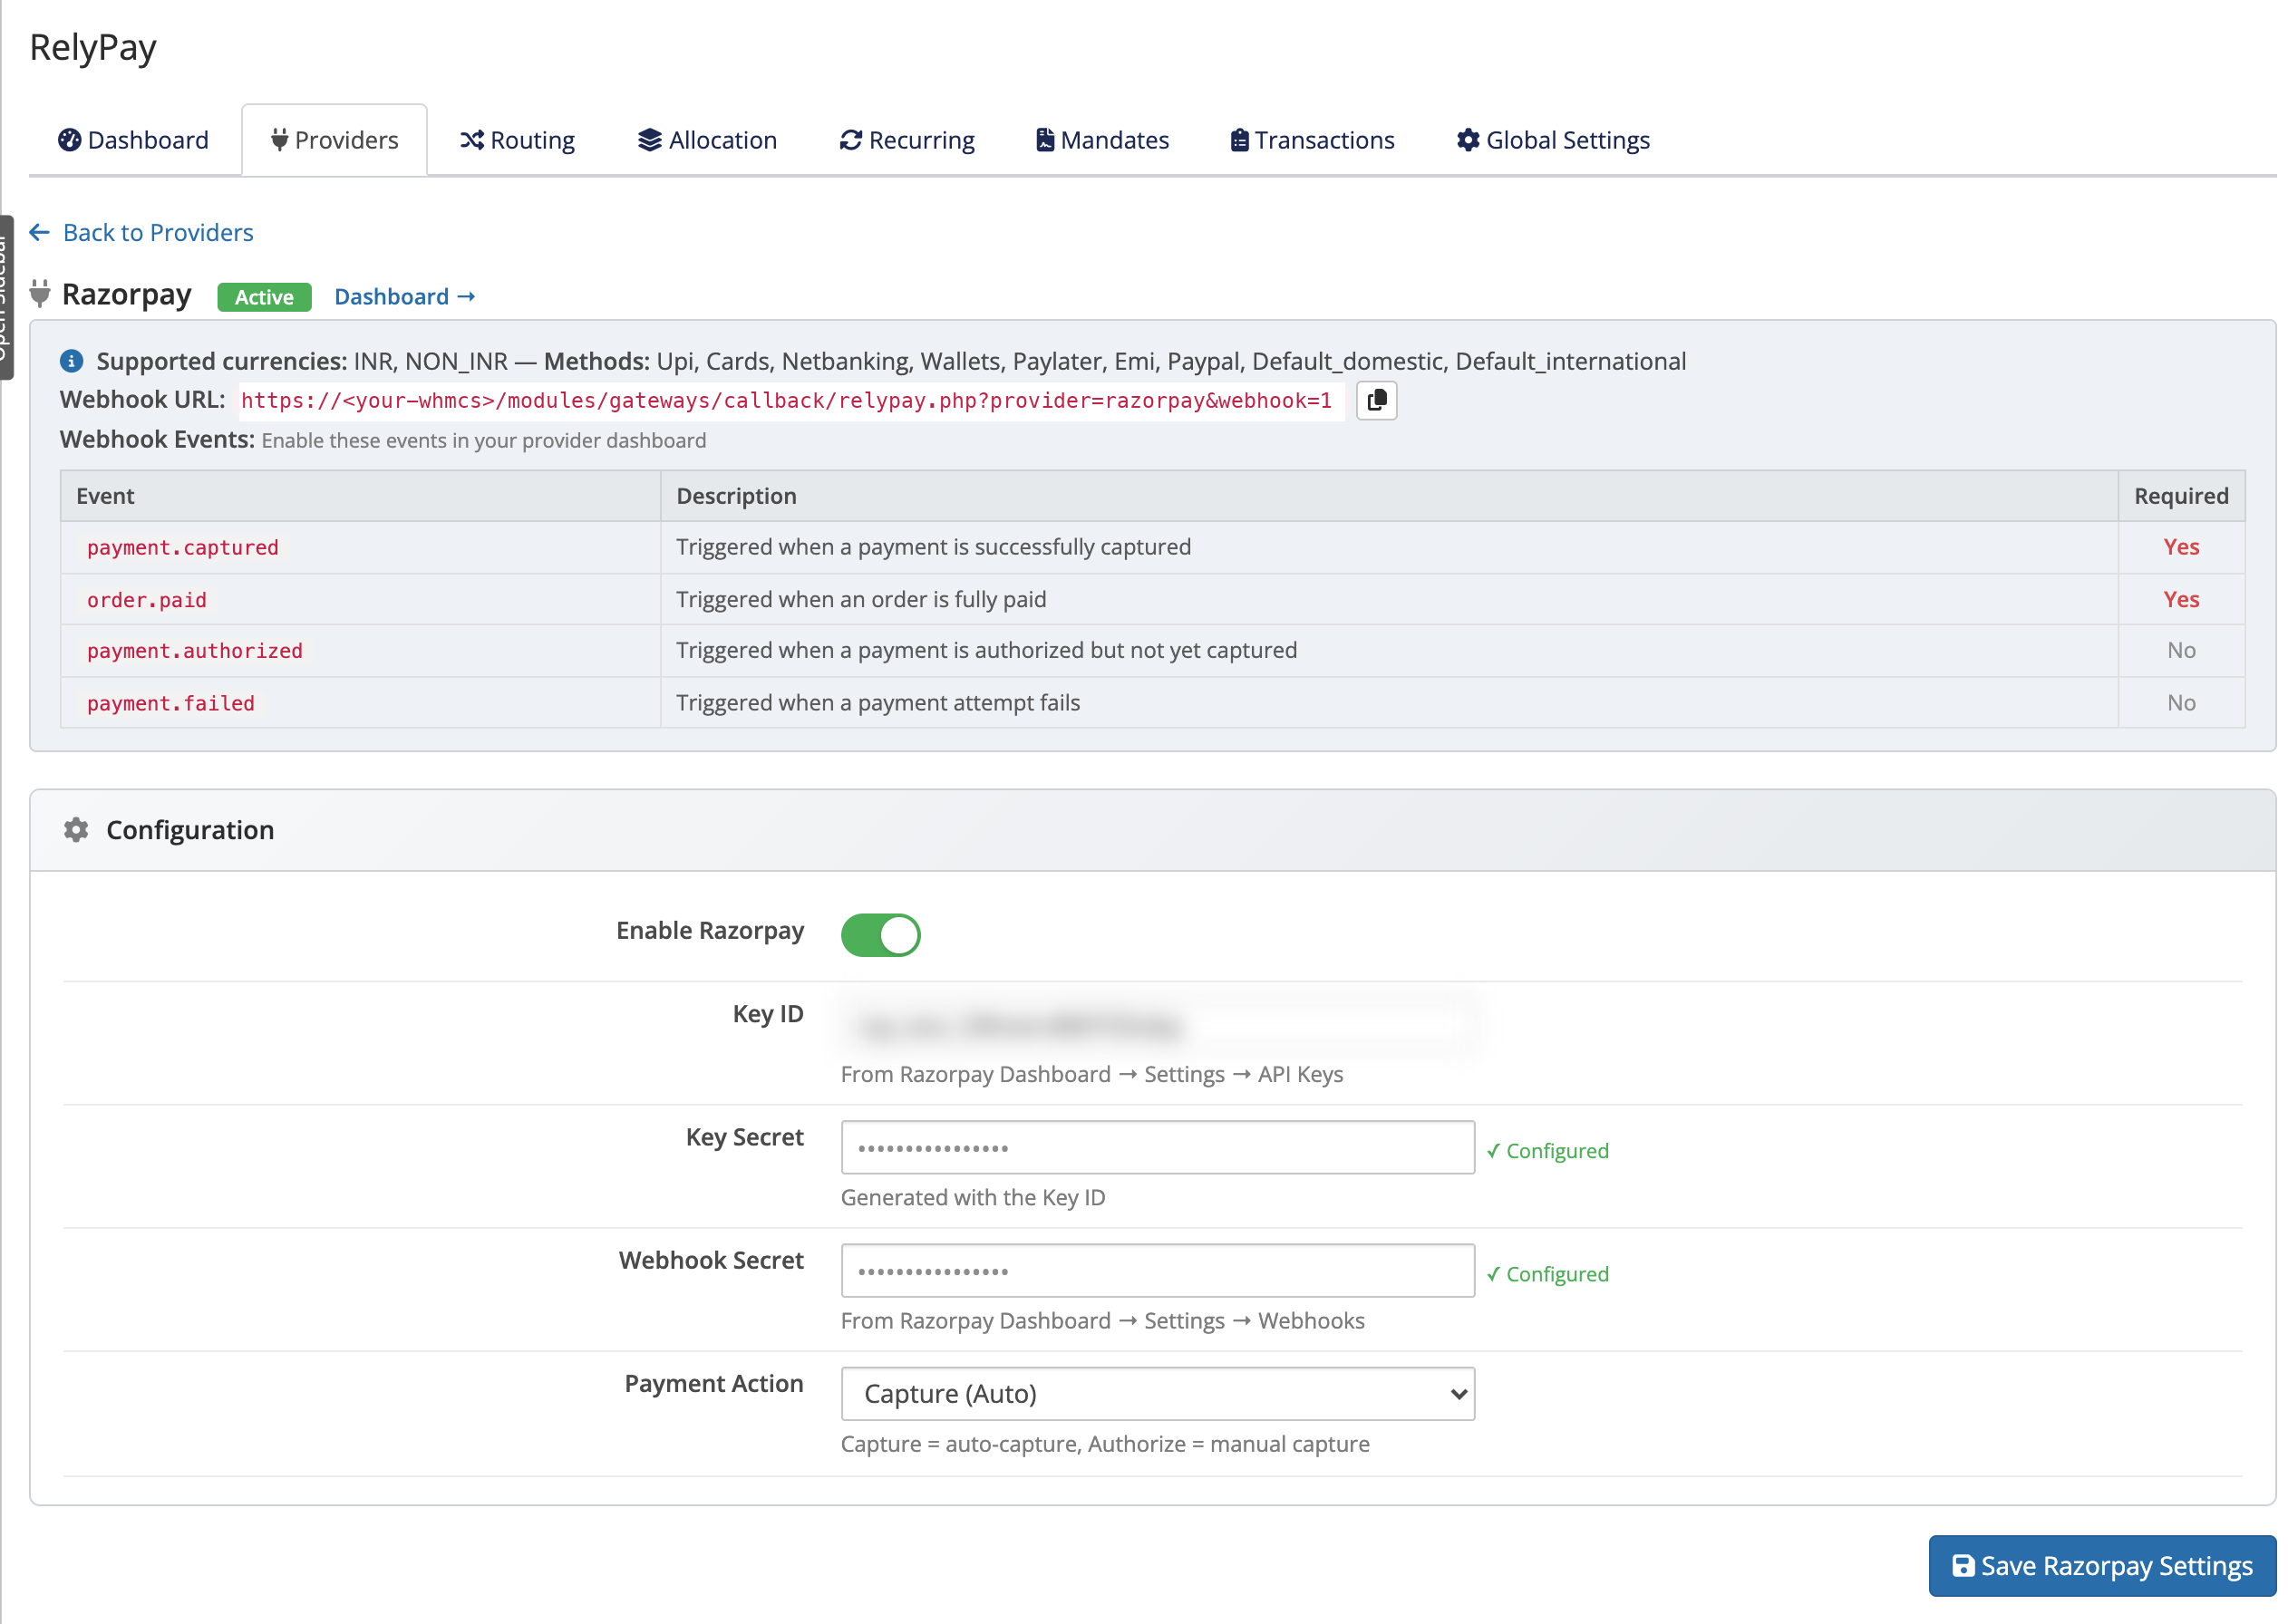Click the RelyPay title
2288x1624 pixels.
(x=93, y=47)
